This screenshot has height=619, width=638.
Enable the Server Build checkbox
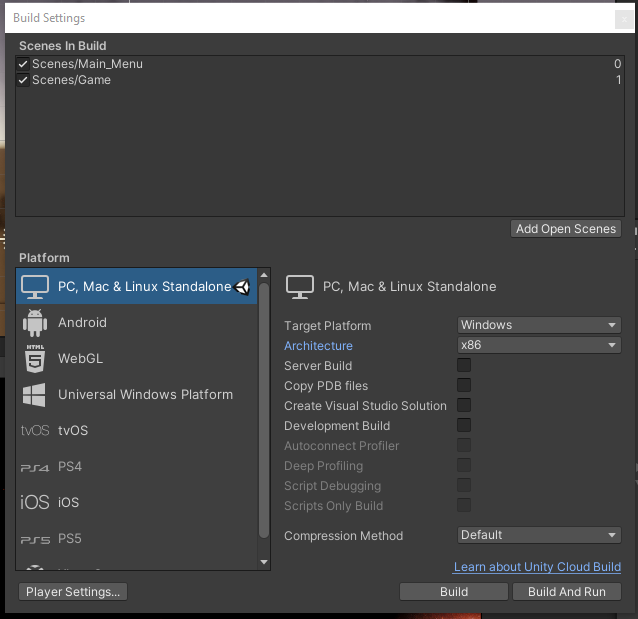click(x=464, y=365)
